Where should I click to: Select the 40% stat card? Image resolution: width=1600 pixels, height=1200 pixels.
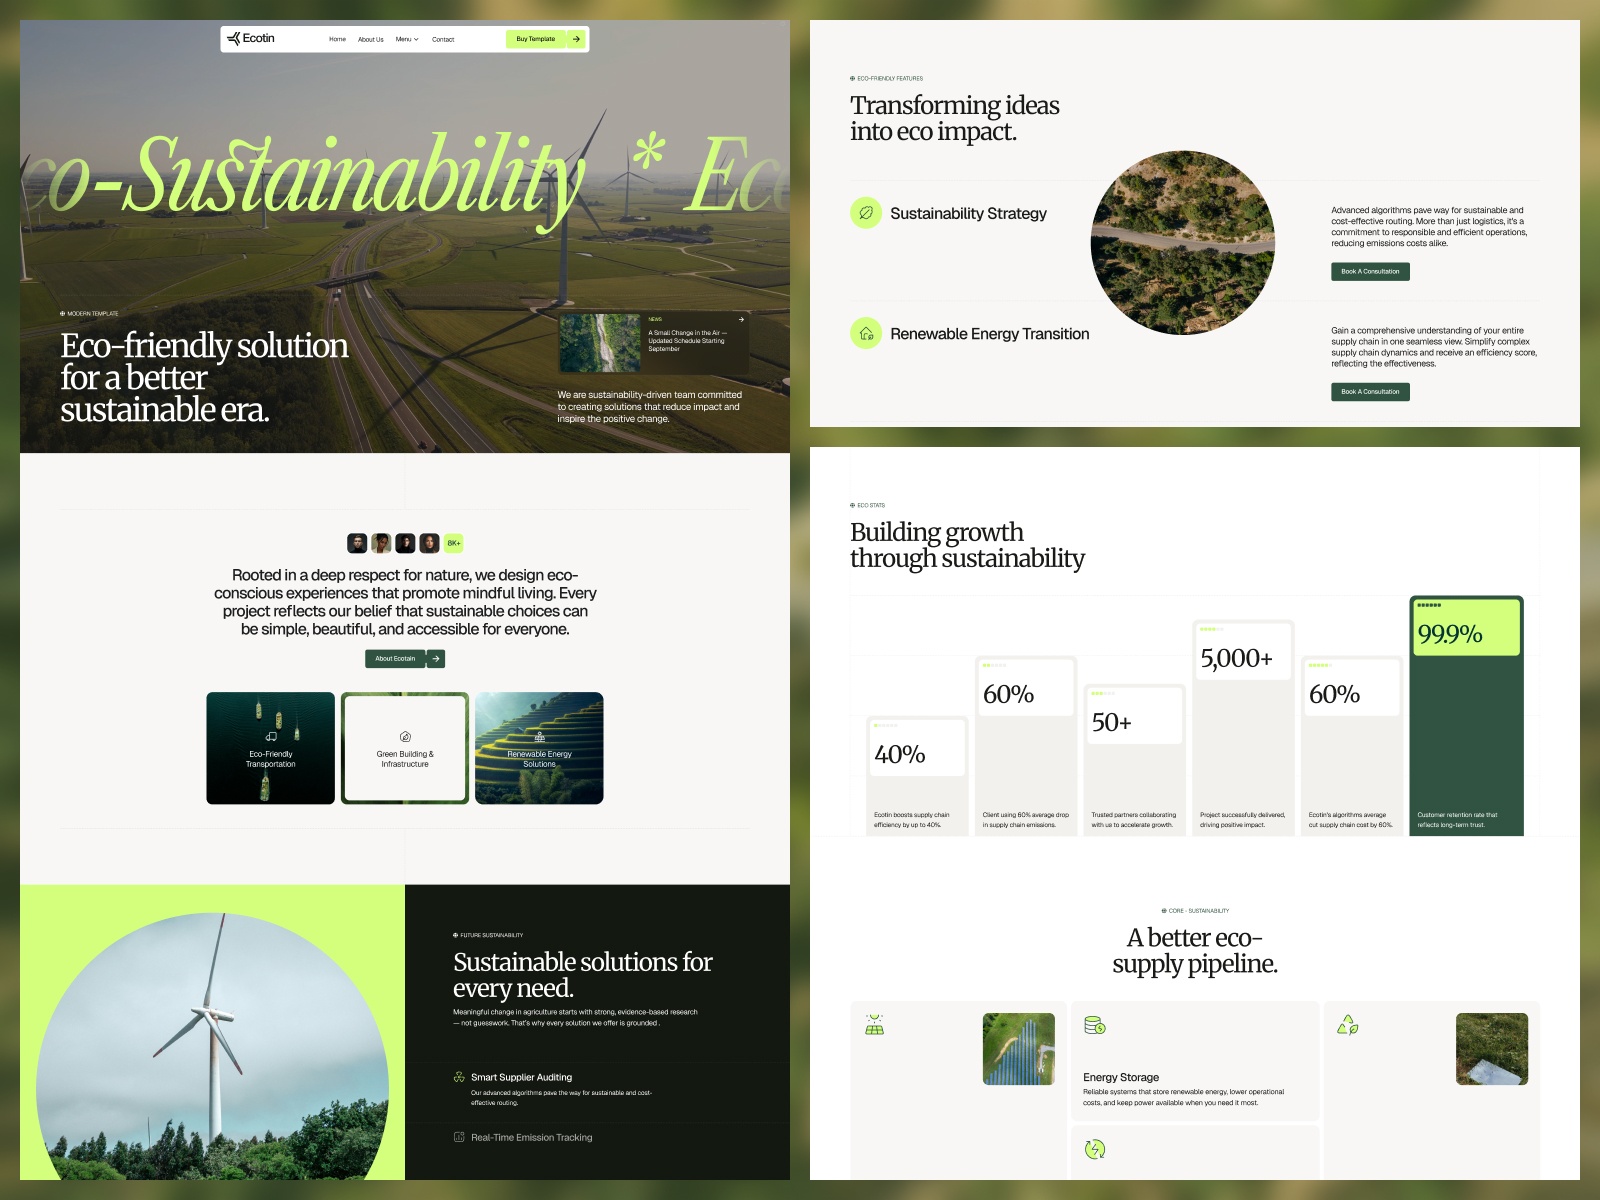coord(917,776)
